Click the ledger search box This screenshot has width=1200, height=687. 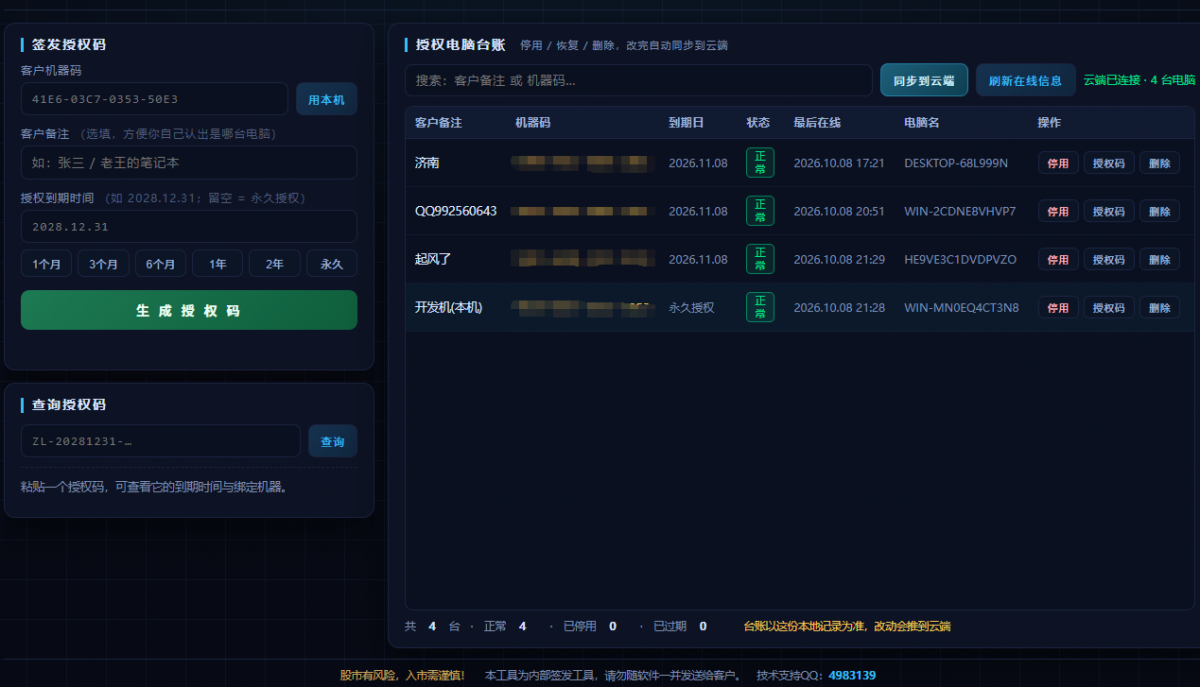(x=638, y=80)
